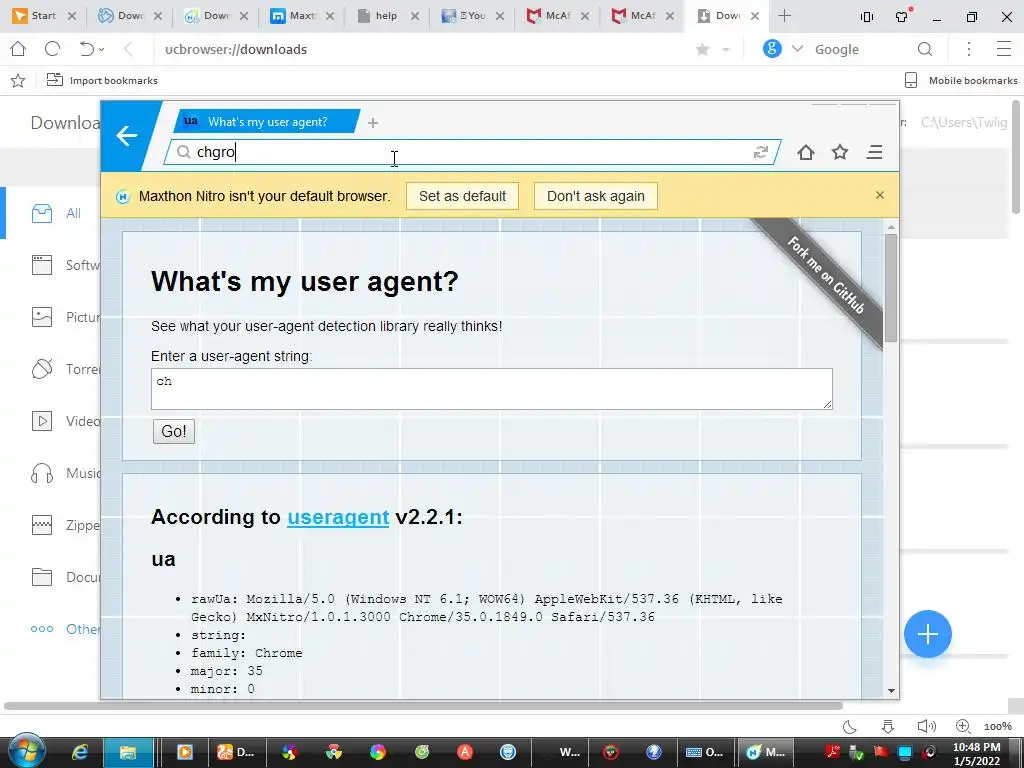
Task: Select the Pictures category icon
Action: (42, 317)
